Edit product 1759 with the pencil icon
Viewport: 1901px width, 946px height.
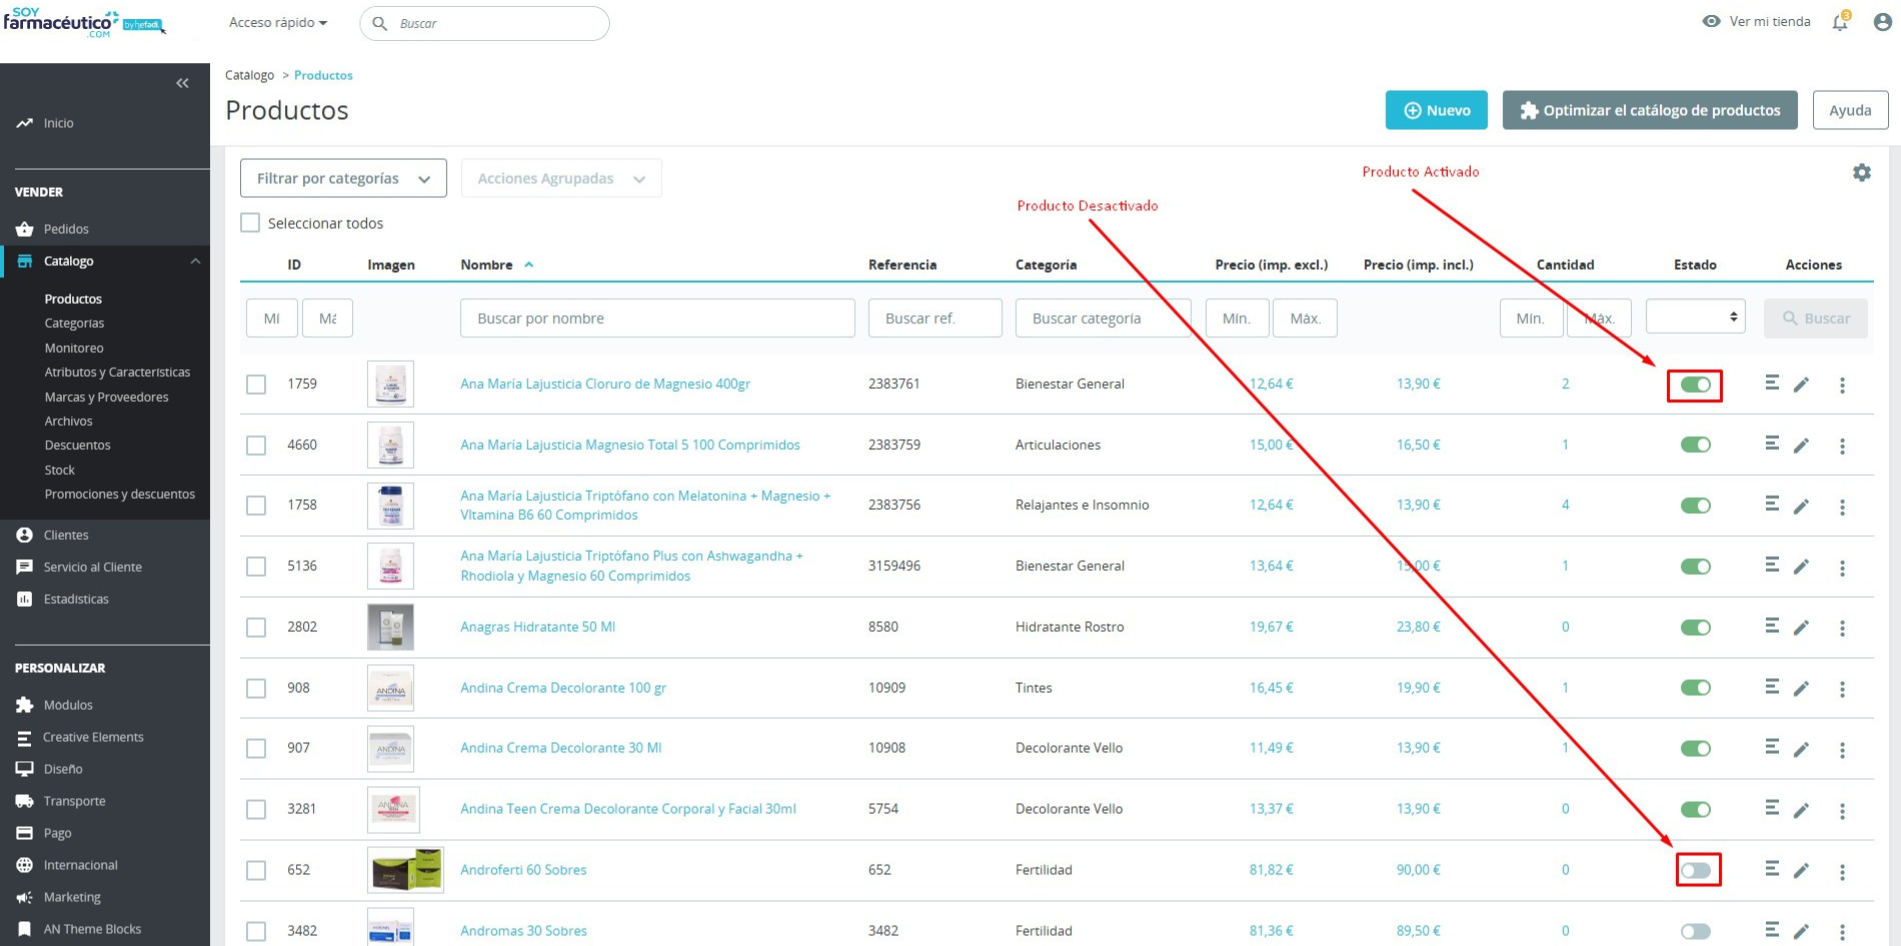coord(1801,385)
